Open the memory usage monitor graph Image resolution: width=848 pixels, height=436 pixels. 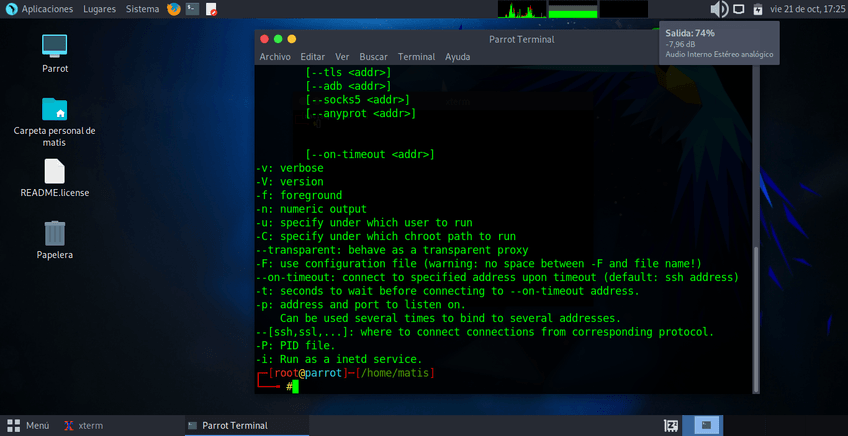(573, 9)
